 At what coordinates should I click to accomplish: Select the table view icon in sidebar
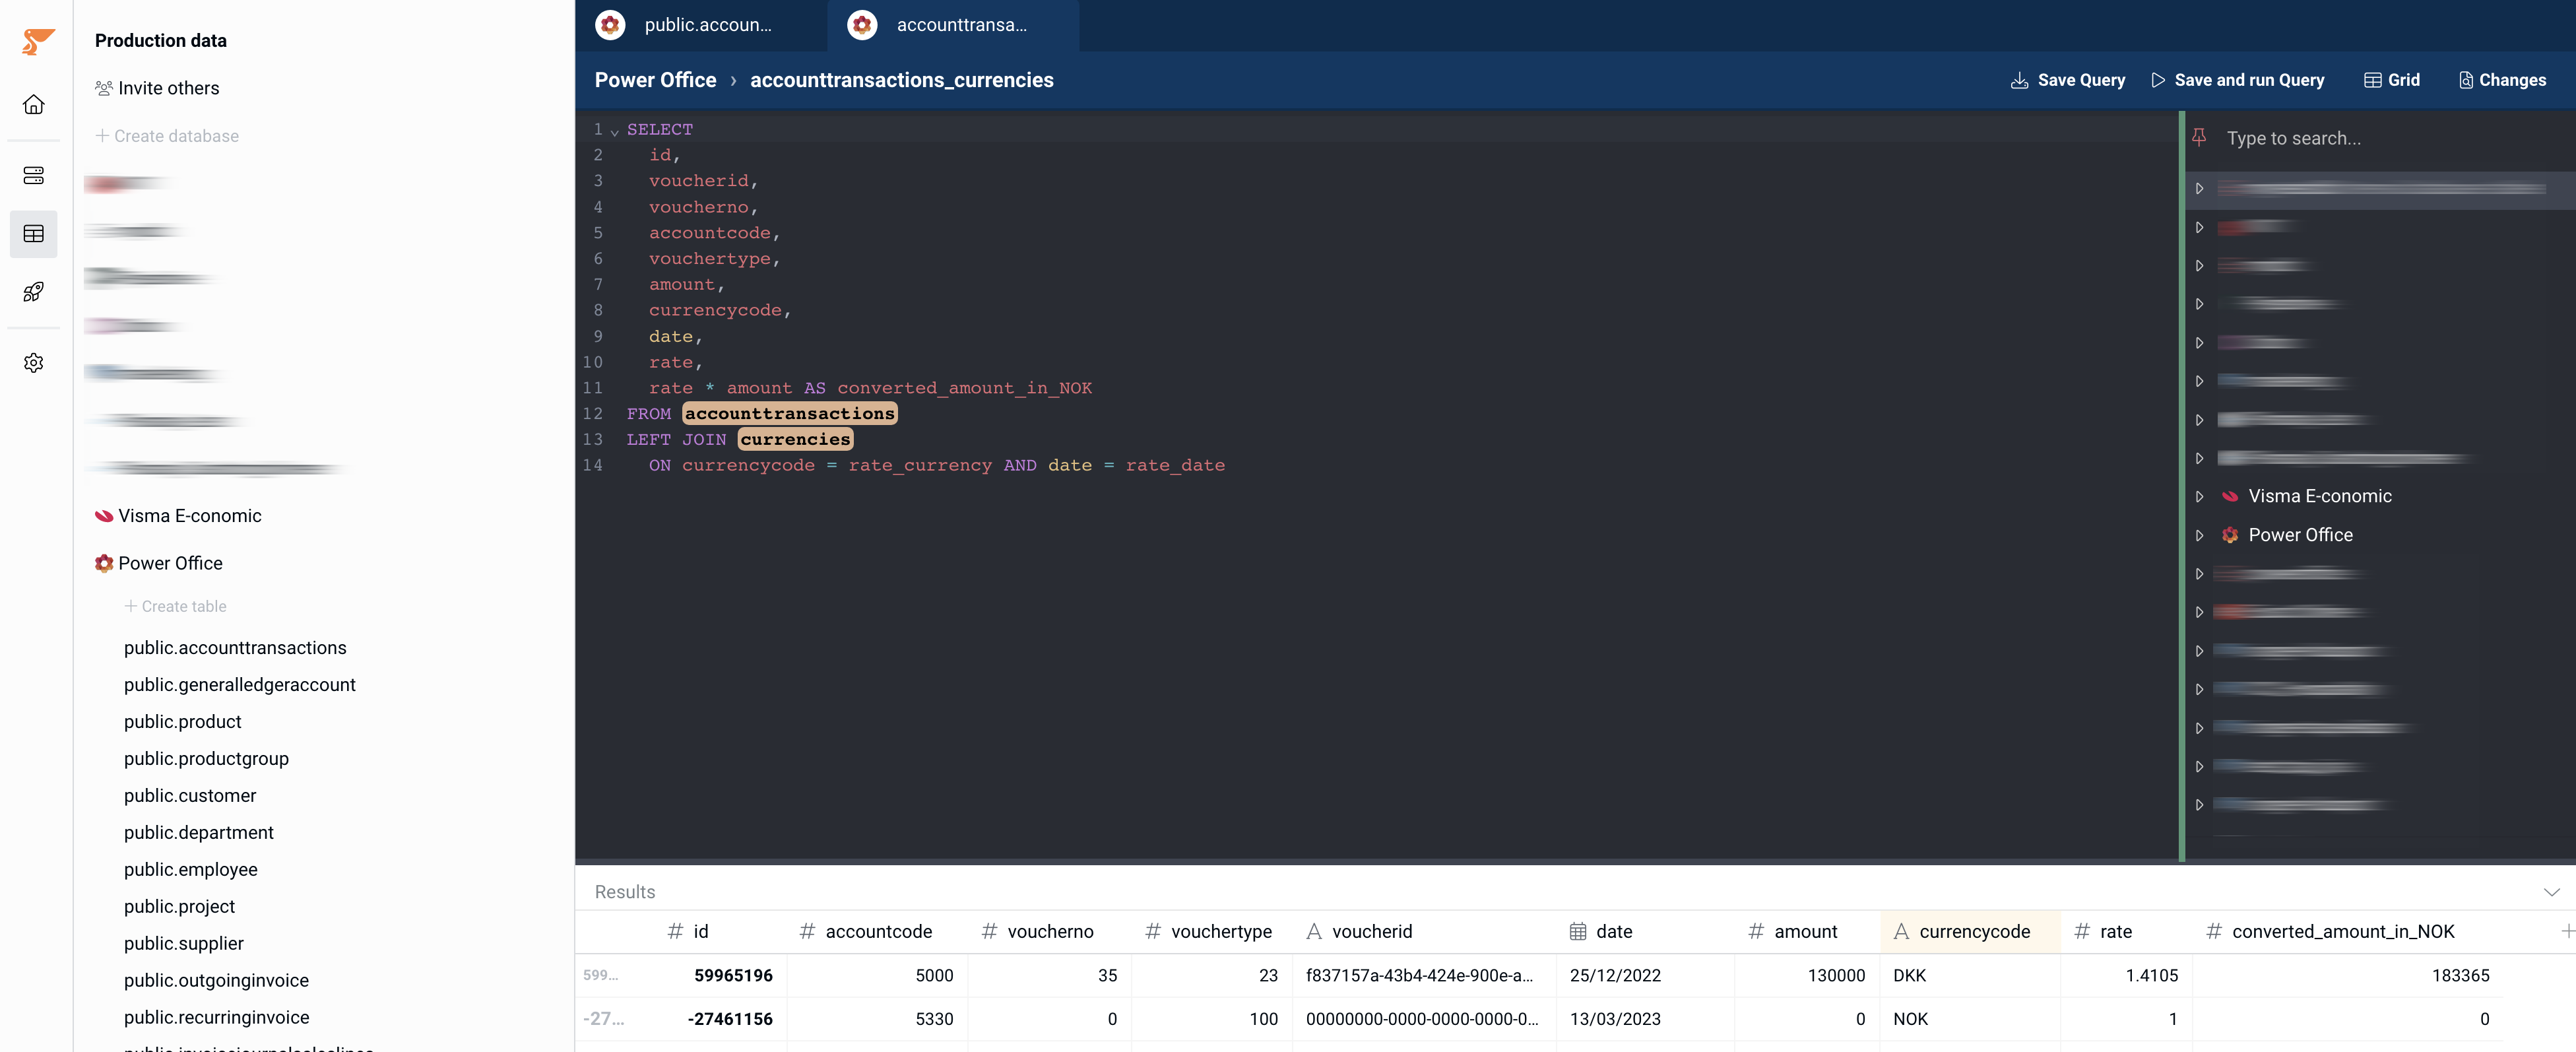[x=34, y=234]
